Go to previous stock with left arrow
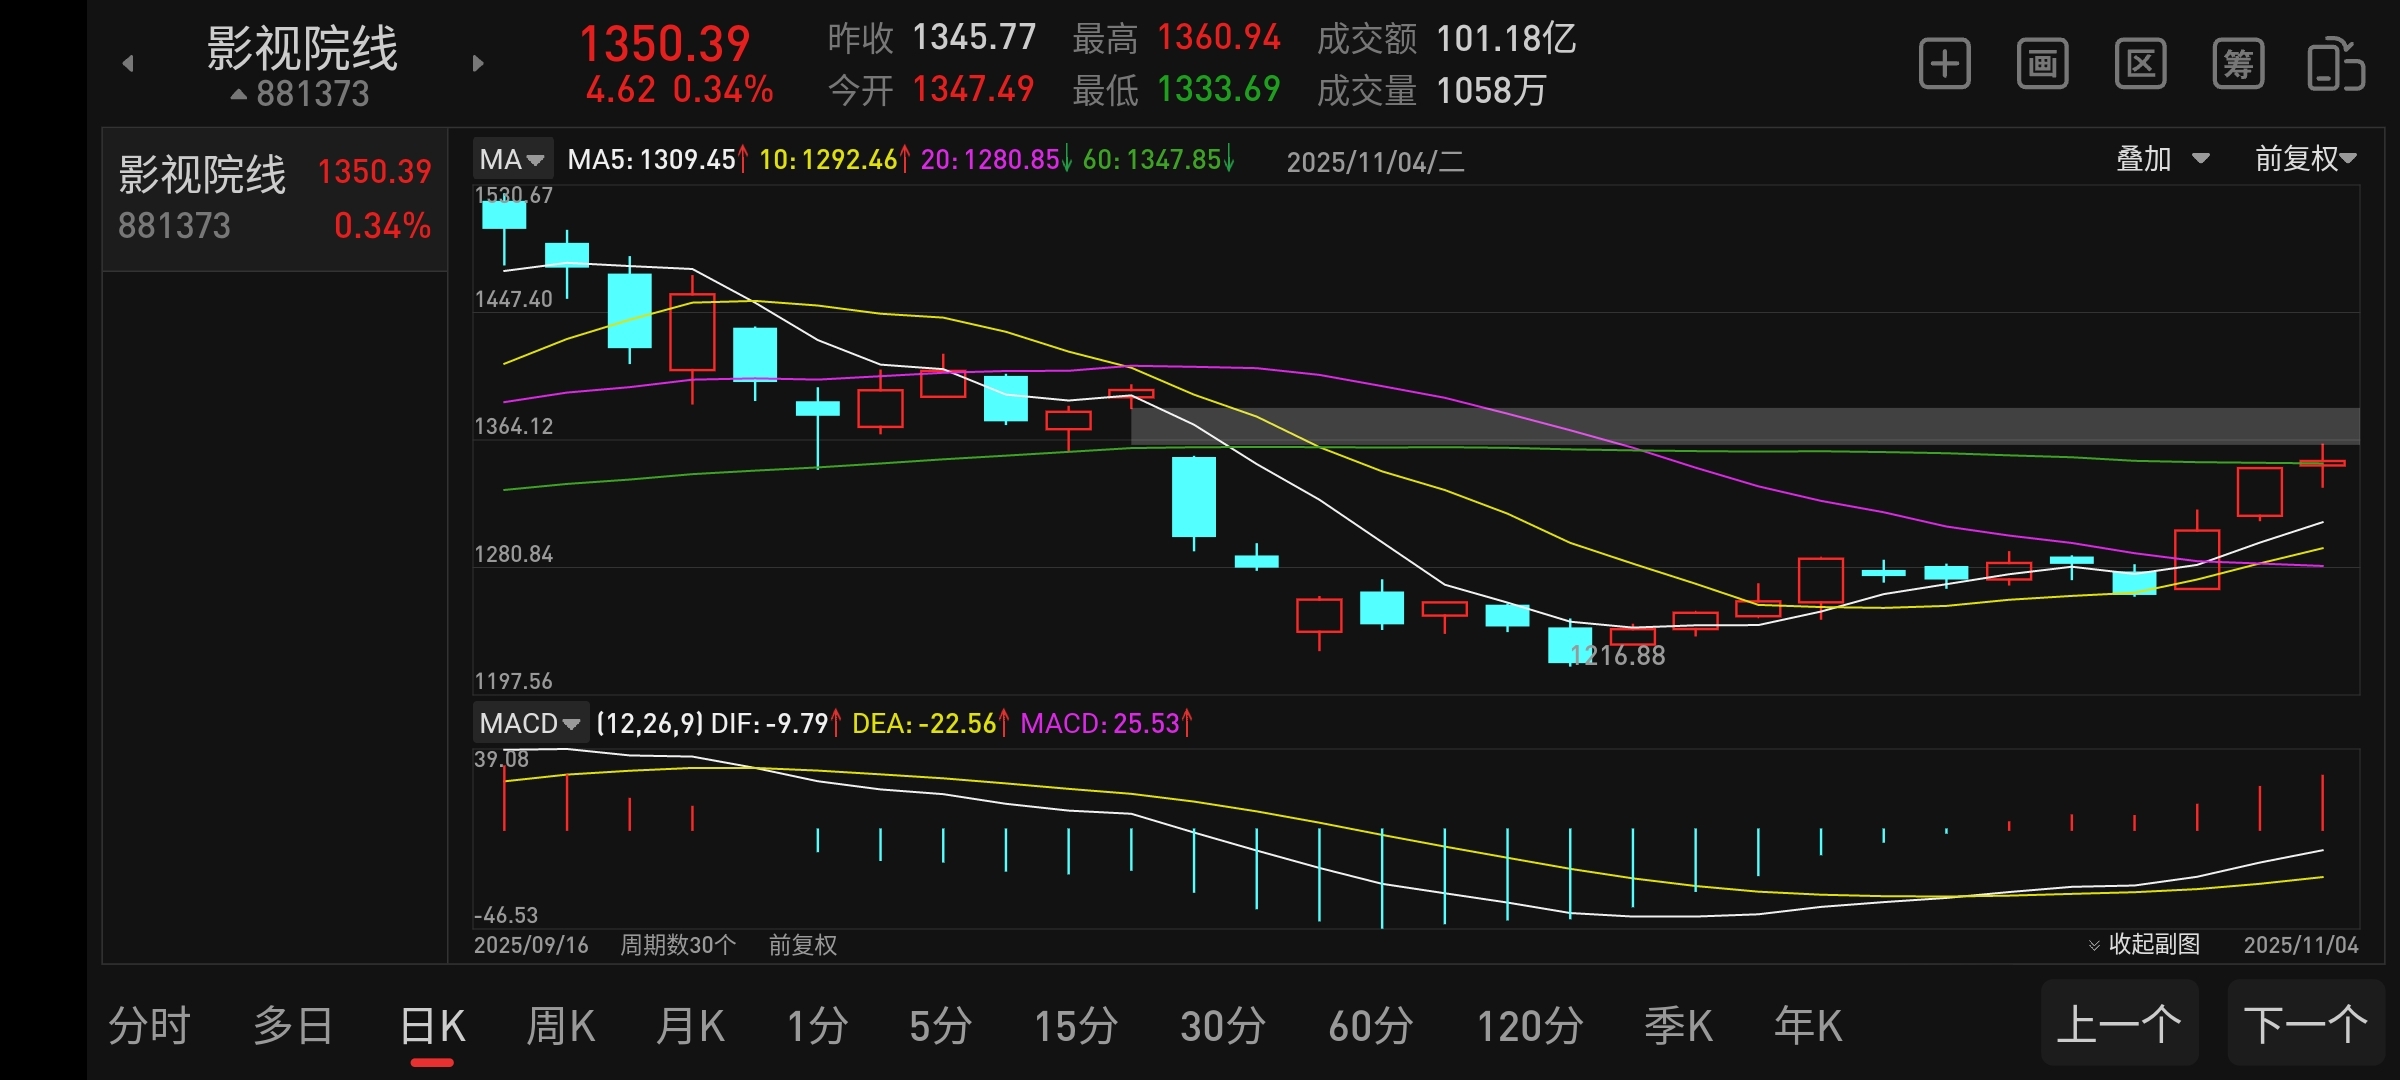2400x1080 pixels. coord(128,64)
